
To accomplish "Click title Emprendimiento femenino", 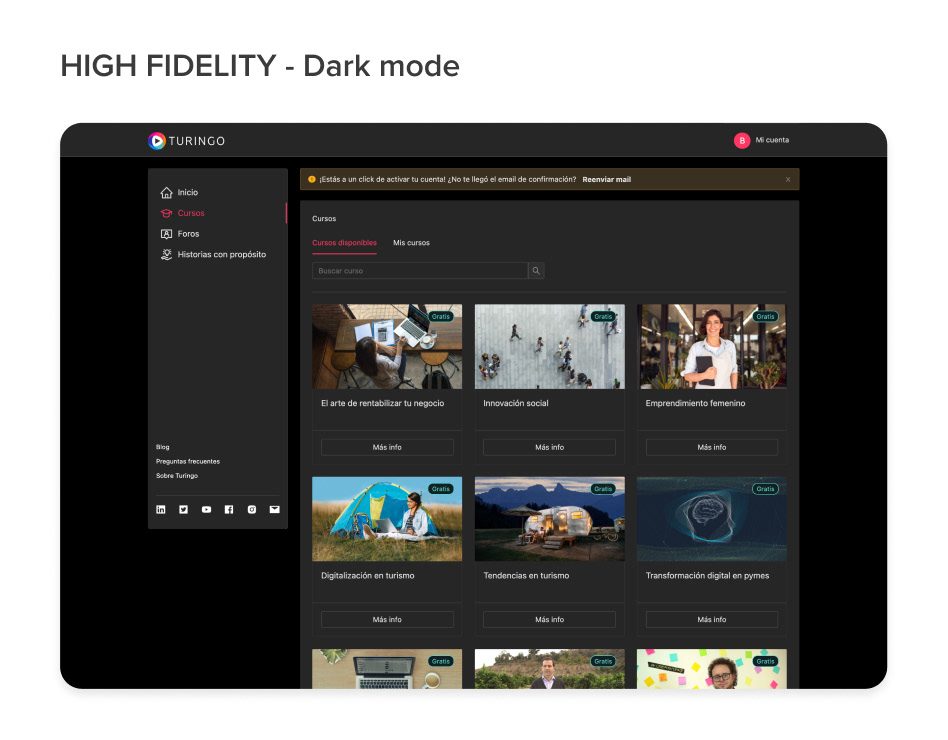I will [695, 404].
